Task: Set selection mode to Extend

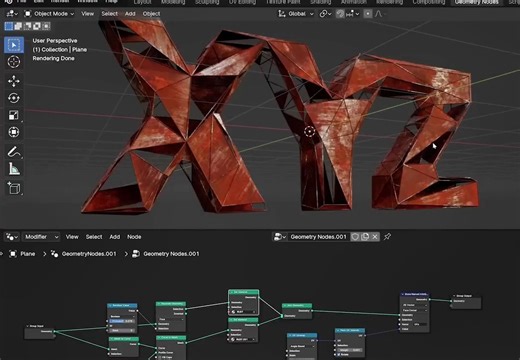Action: [18, 26]
